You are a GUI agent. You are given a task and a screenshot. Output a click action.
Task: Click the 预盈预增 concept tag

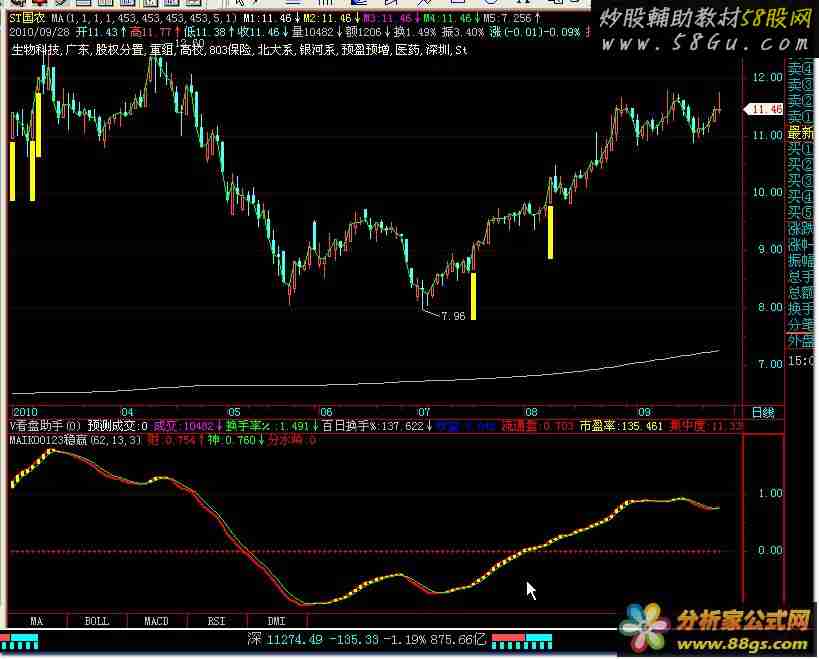point(366,50)
